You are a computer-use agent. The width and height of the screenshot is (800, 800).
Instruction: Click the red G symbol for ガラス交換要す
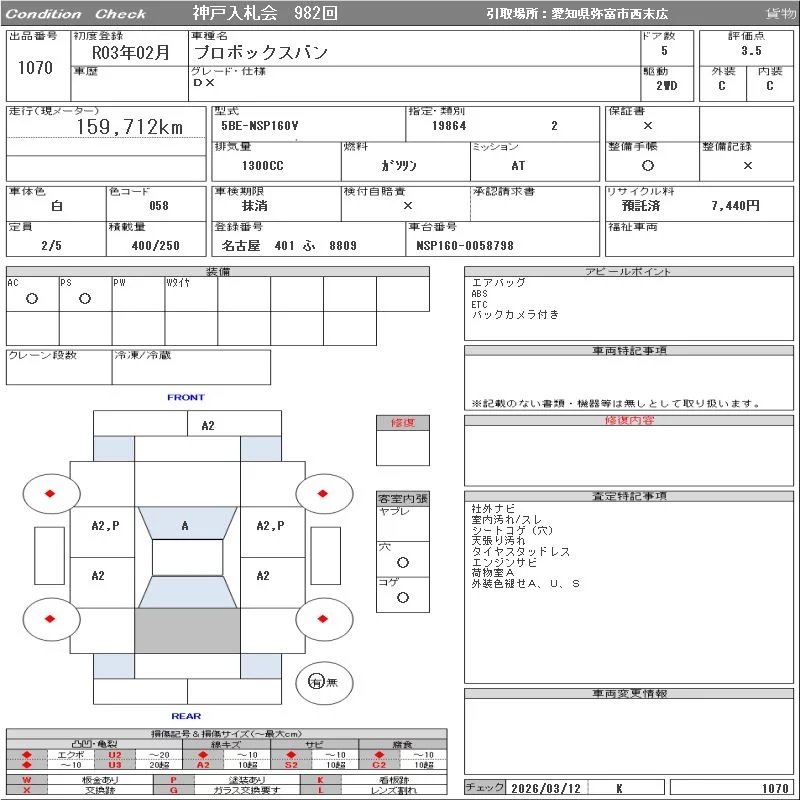pos(174,790)
